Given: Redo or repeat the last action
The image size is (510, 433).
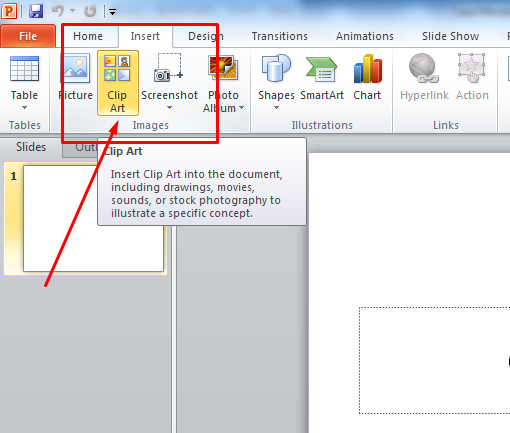Looking at the screenshot, I should pos(90,11).
